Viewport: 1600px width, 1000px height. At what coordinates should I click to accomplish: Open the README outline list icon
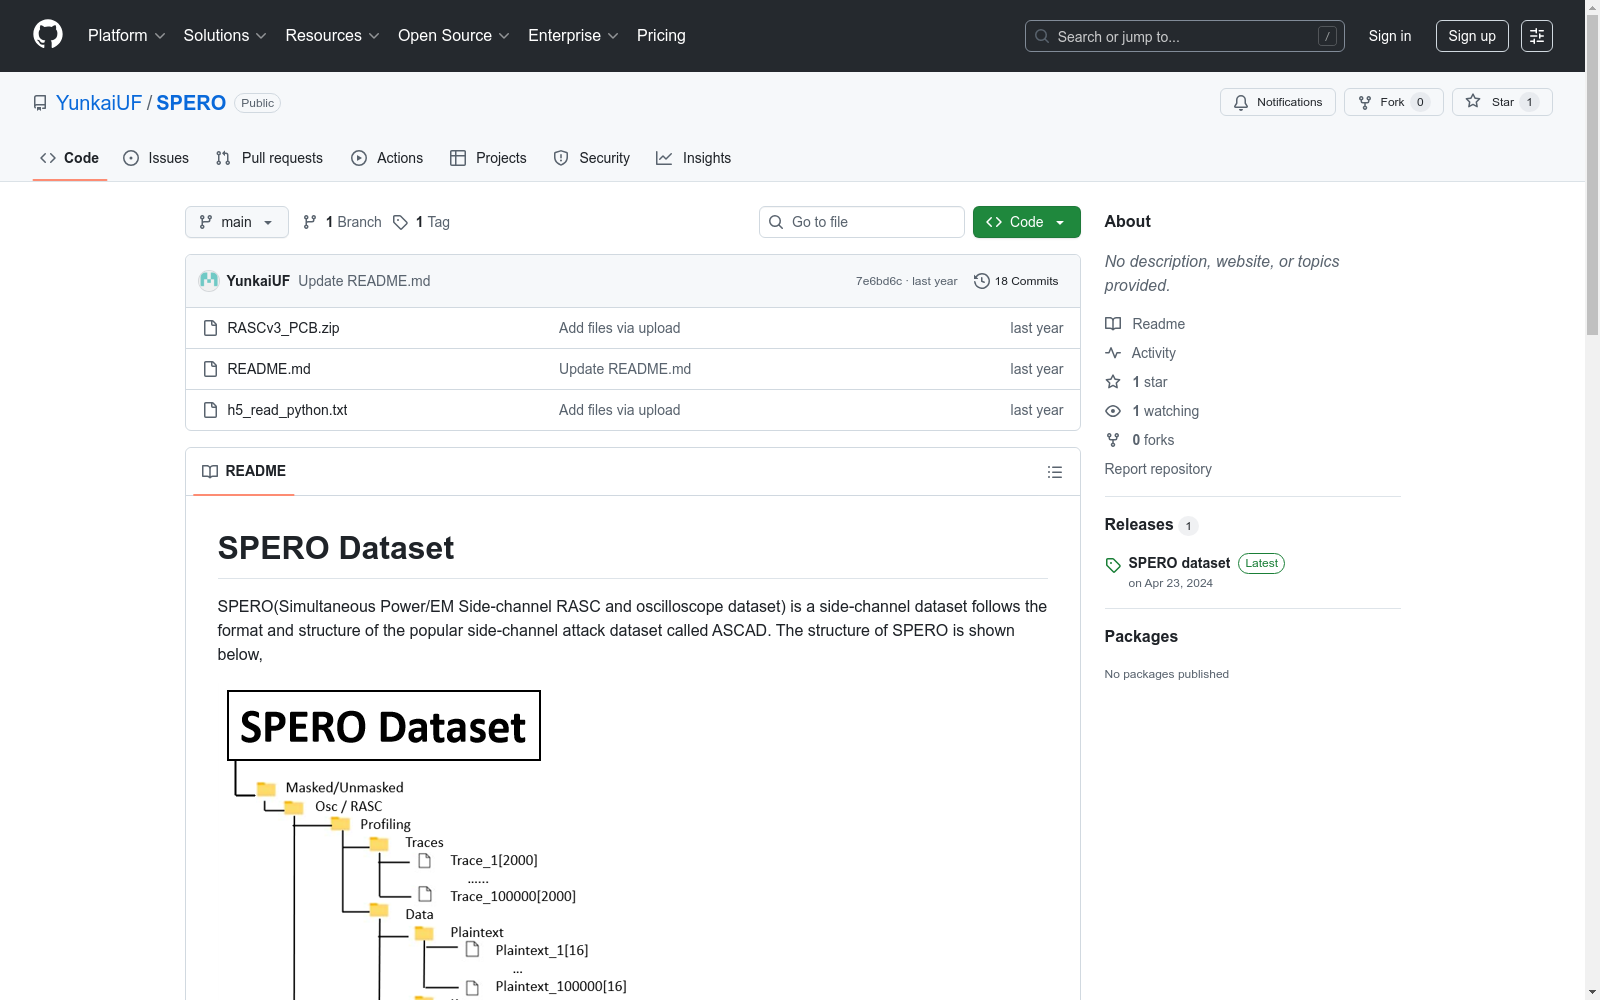(1055, 472)
